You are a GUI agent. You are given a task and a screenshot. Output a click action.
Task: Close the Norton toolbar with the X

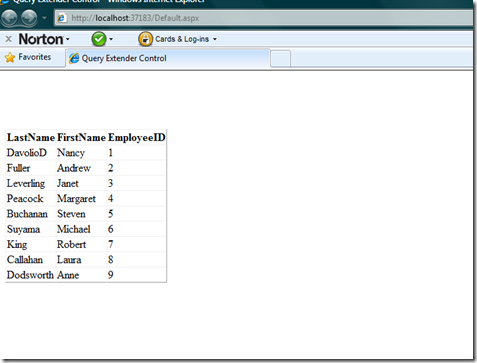(x=9, y=39)
